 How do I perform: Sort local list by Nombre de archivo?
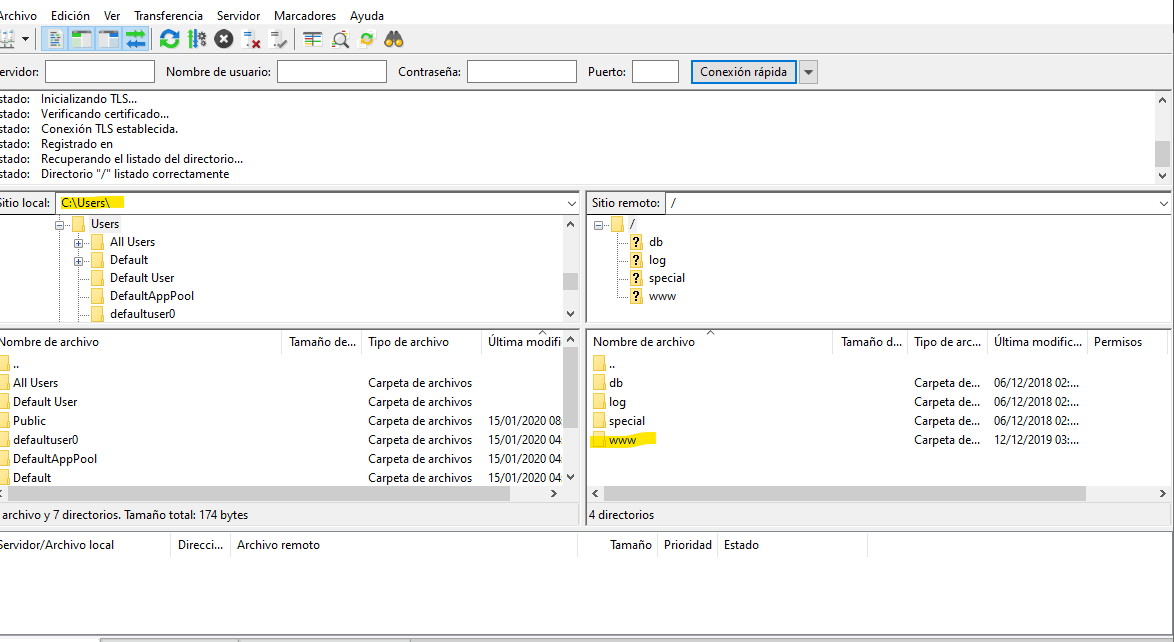(141, 342)
